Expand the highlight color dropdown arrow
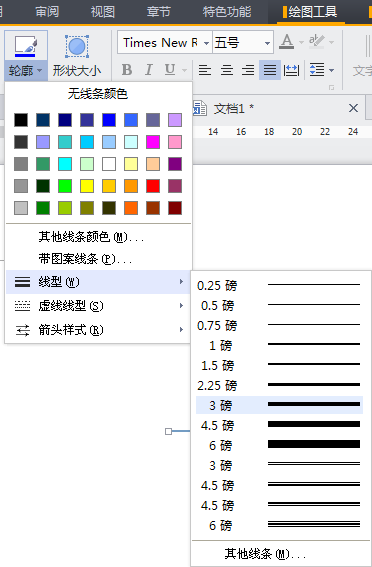The height and width of the screenshot is (567, 372). coord(331,43)
